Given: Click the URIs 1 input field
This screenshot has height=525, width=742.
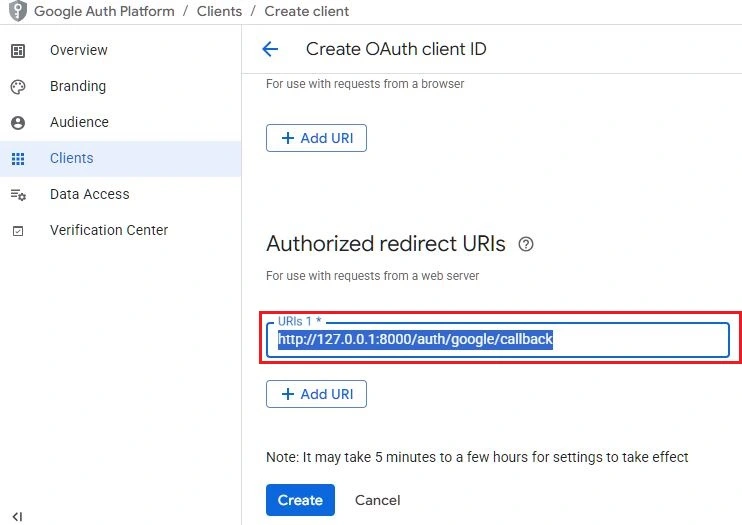Looking at the screenshot, I should point(497,339).
